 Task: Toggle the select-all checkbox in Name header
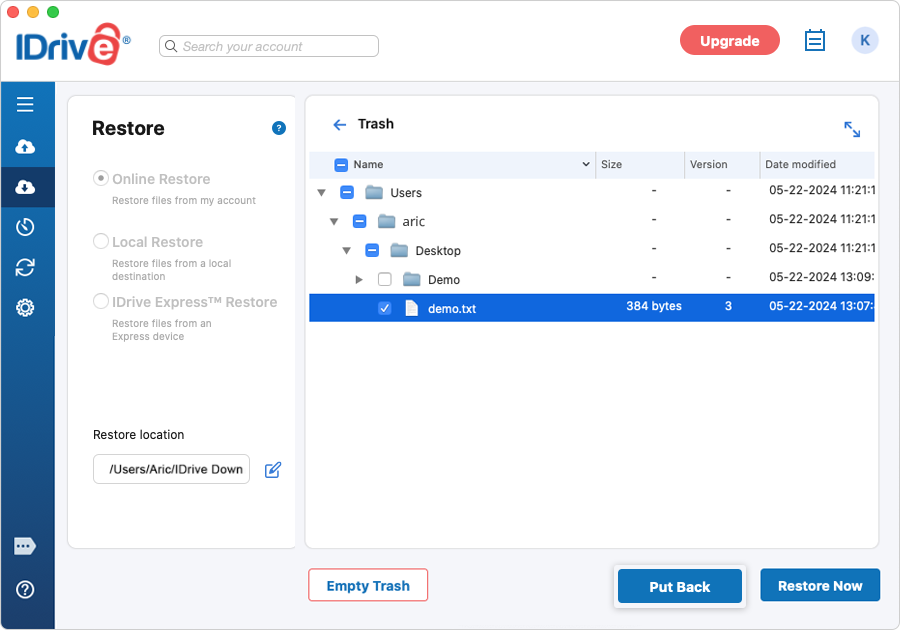341,165
